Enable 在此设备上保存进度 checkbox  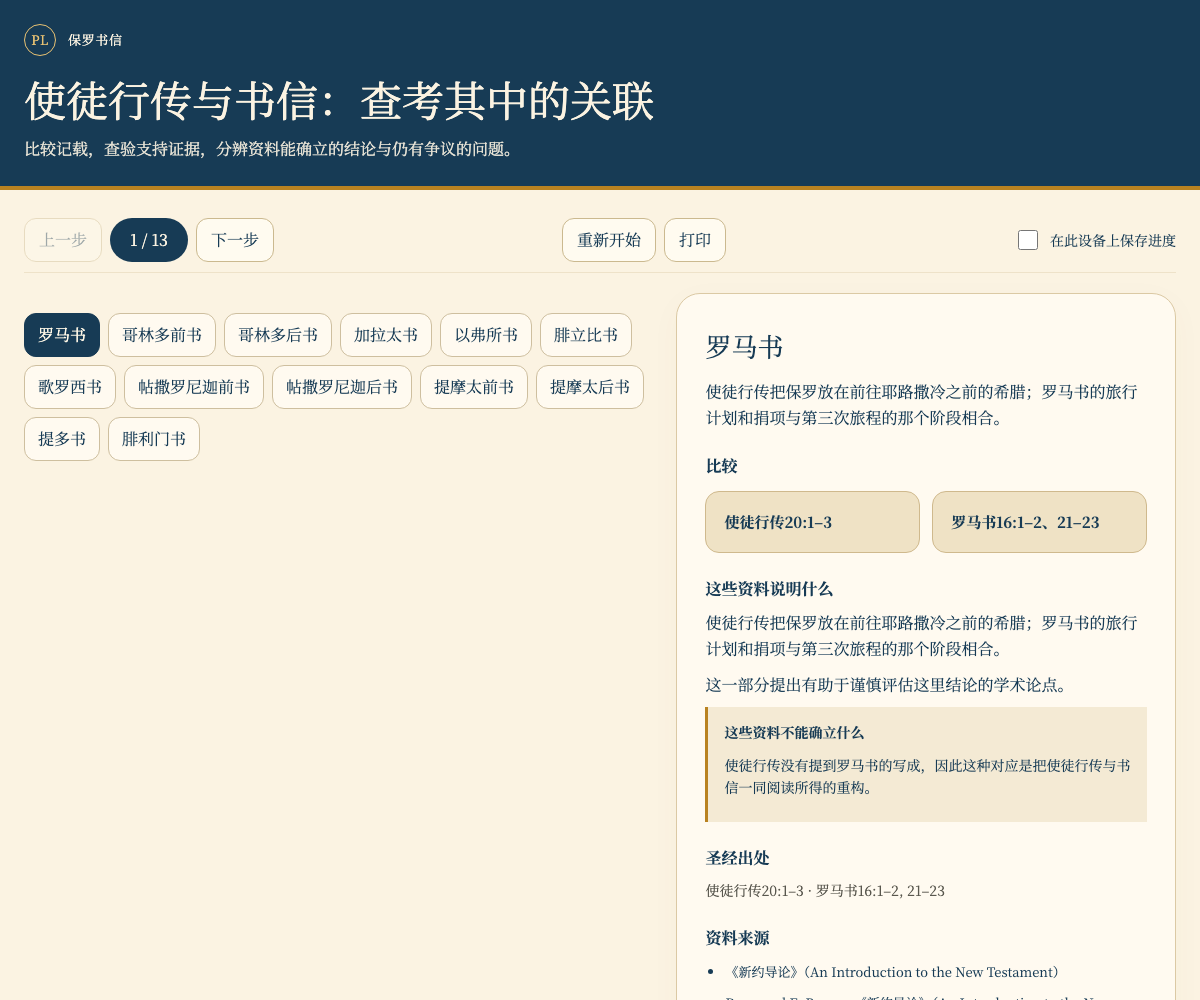tap(1028, 240)
